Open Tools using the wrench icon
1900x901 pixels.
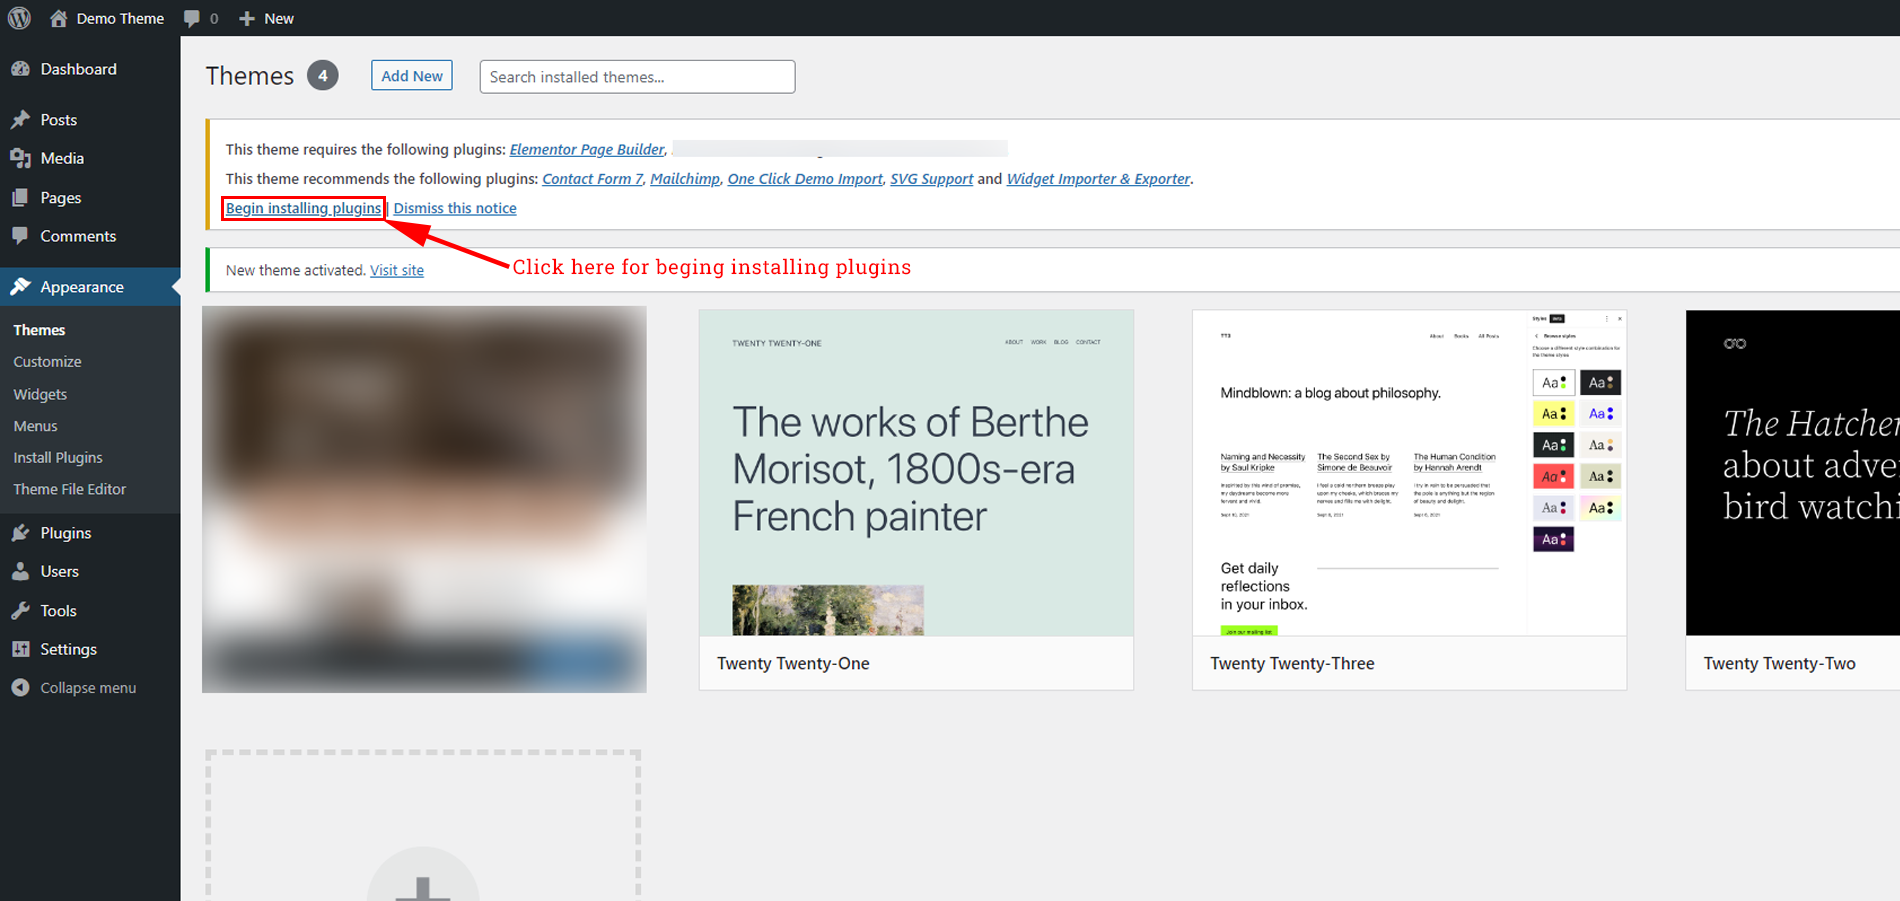pos(22,610)
